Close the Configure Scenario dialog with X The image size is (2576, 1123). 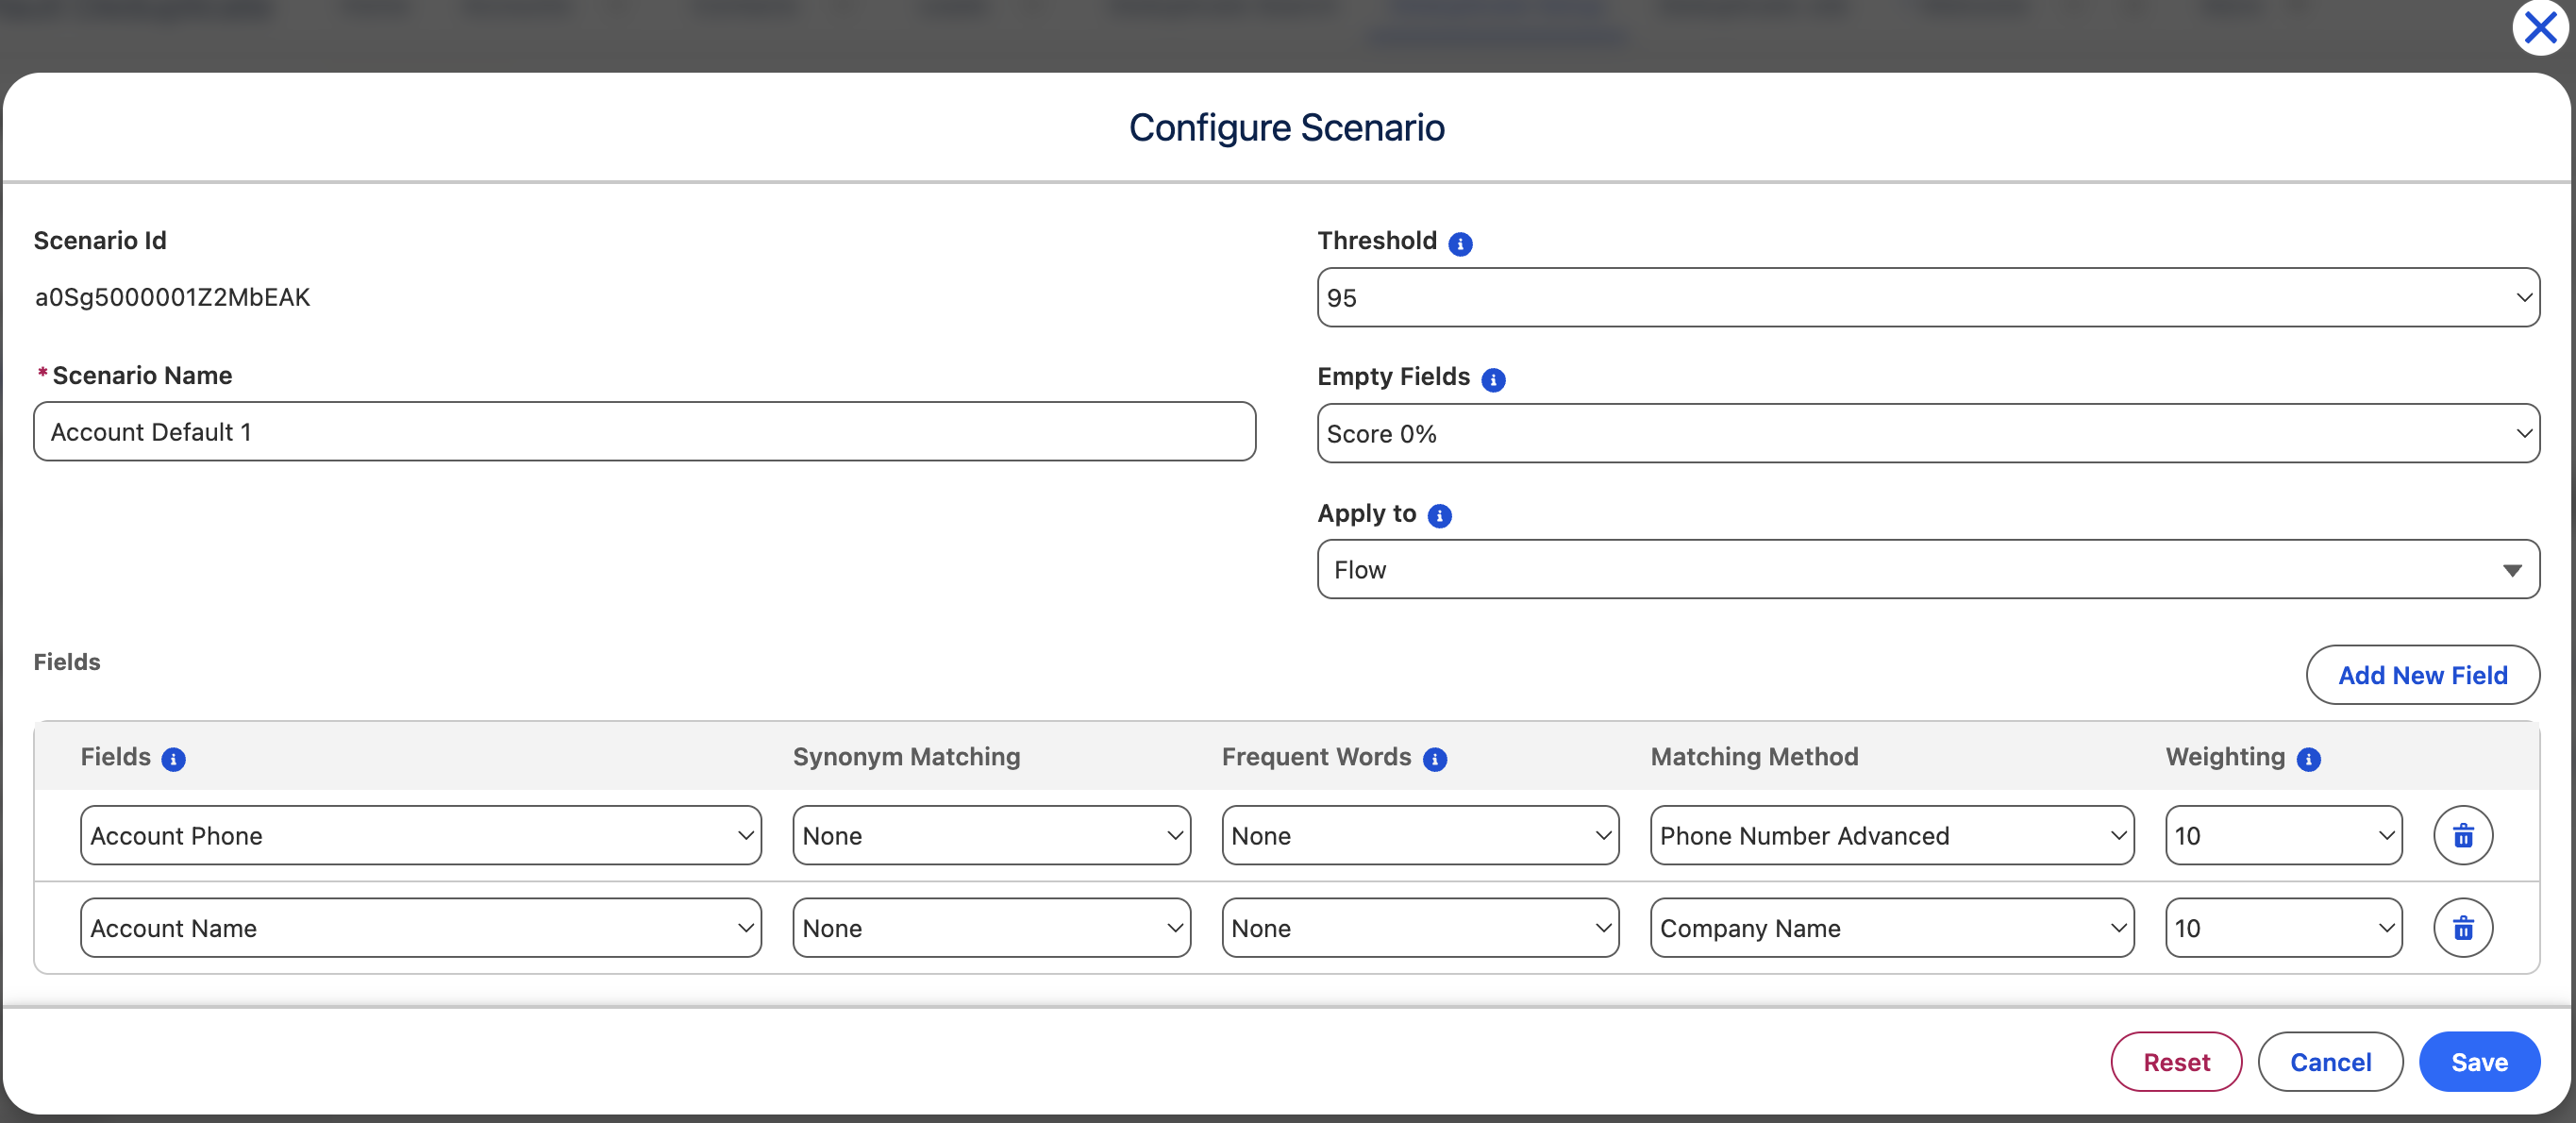[2540, 28]
